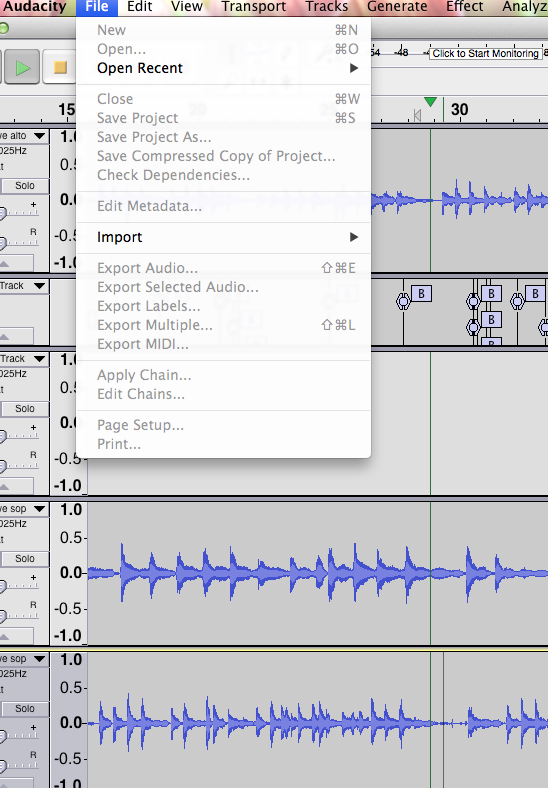Toggle Solo on the lower sop track
The height and width of the screenshot is (788, 548).
tap(25, 709)
